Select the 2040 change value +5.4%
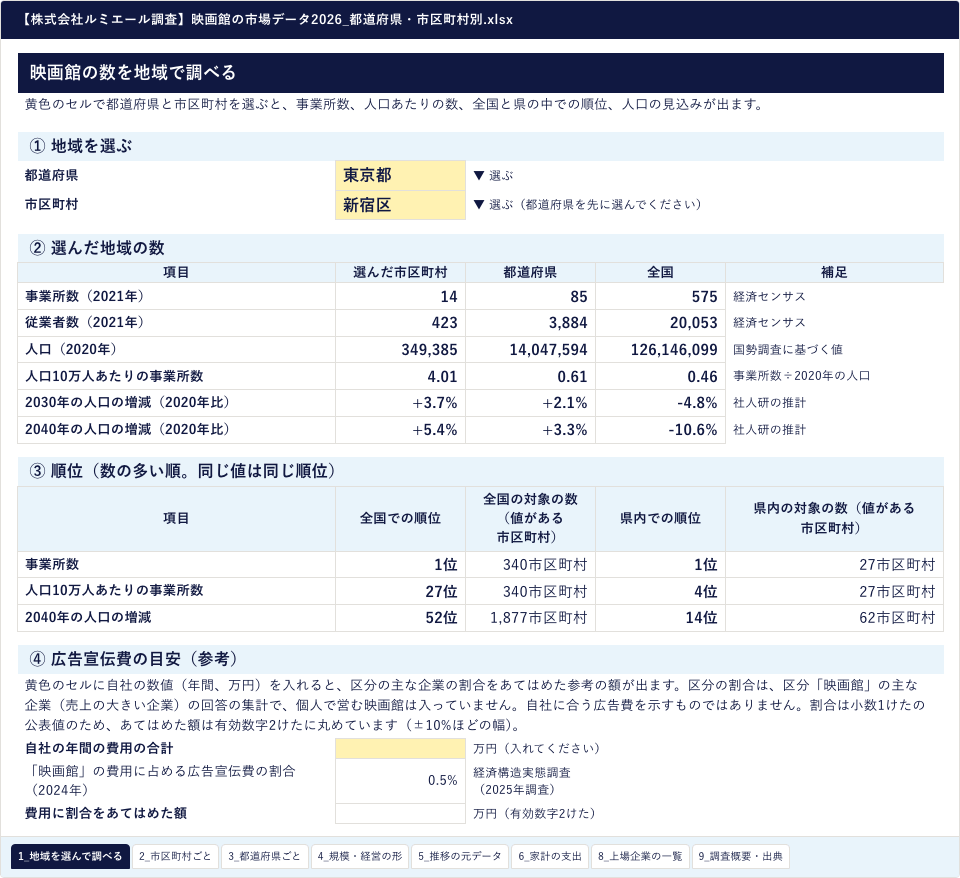 click(x=400, y=430)
